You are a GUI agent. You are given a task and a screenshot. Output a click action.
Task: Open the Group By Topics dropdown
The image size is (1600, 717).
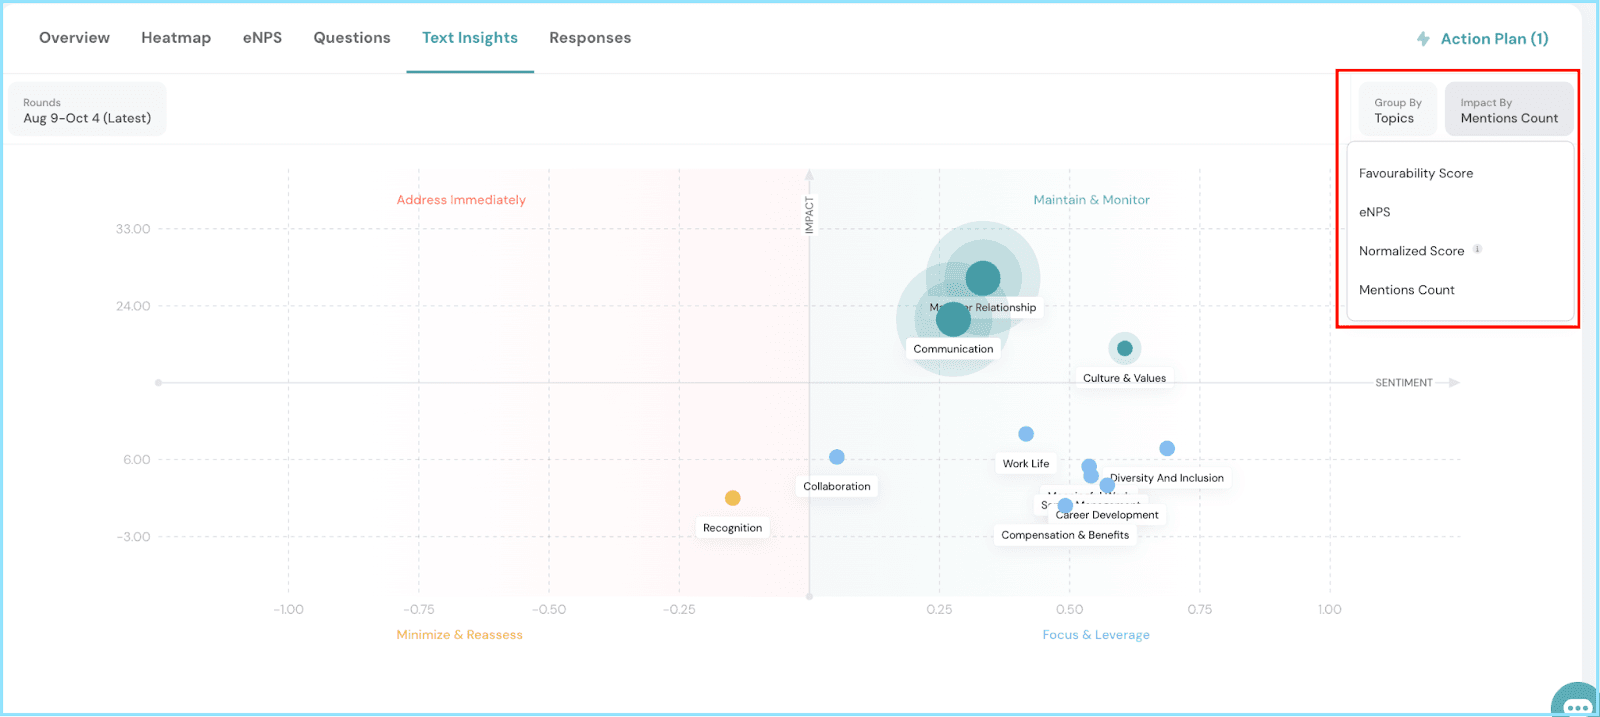point(1397,110)
